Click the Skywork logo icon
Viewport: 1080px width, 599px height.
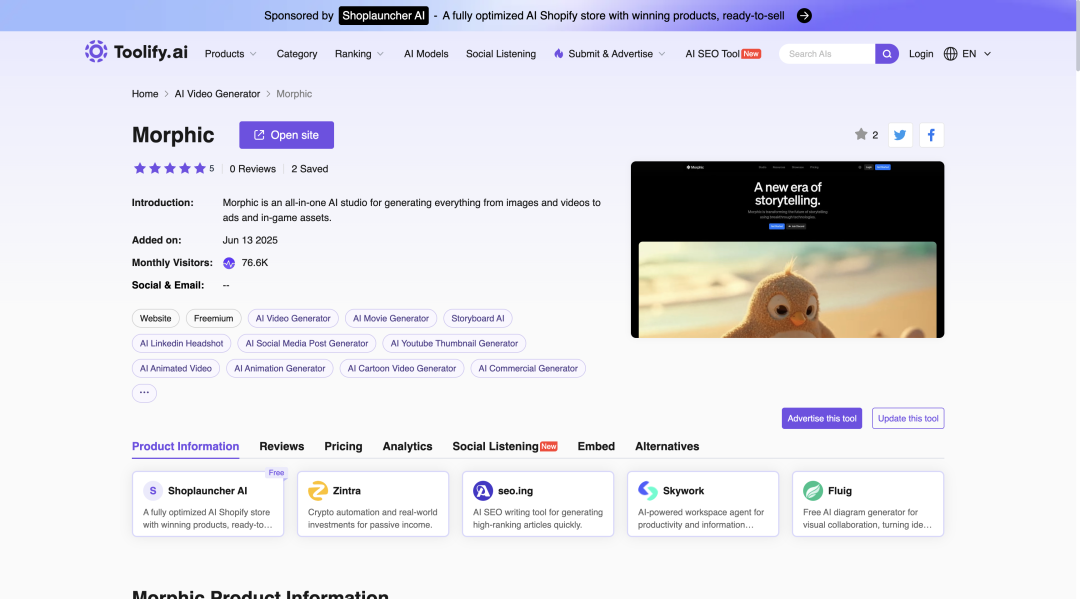pyautogui.click(x=647, y=491)
